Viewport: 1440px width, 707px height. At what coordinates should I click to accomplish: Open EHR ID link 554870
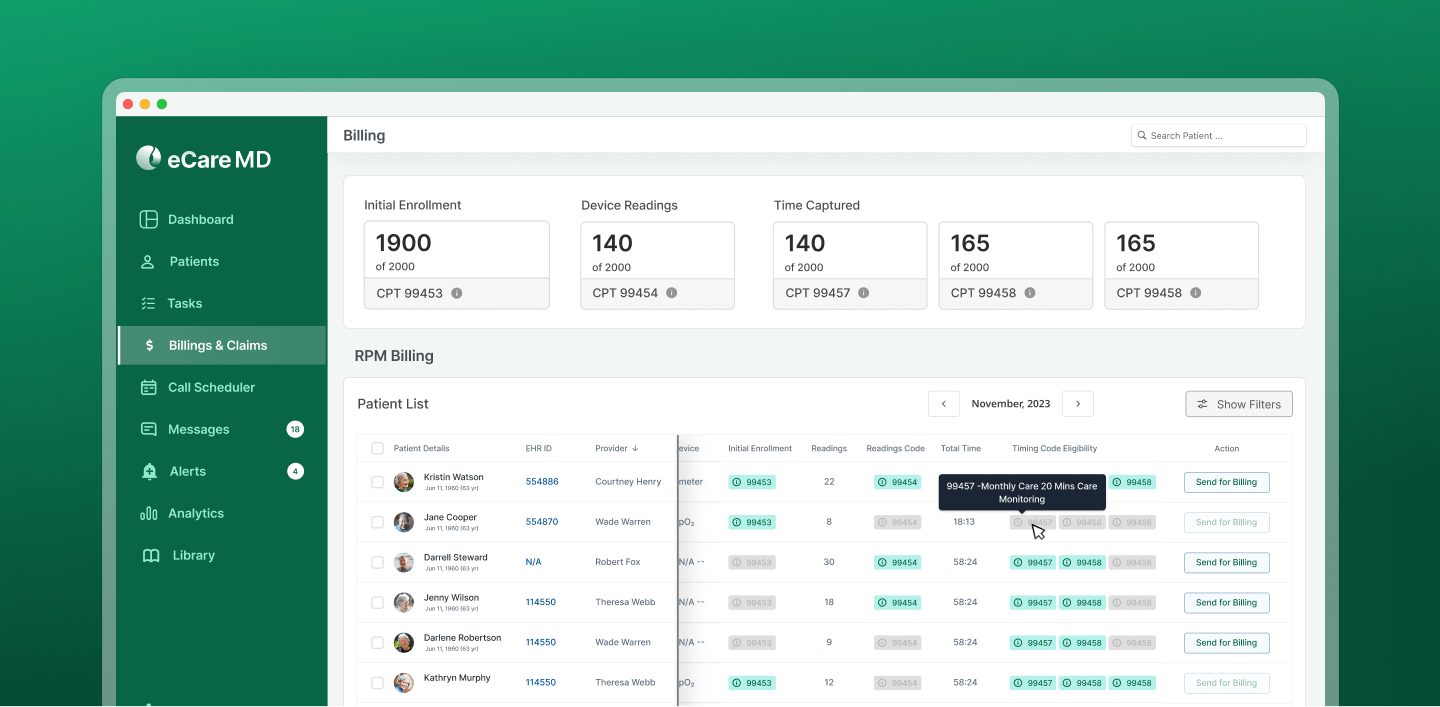pos(542,522)
